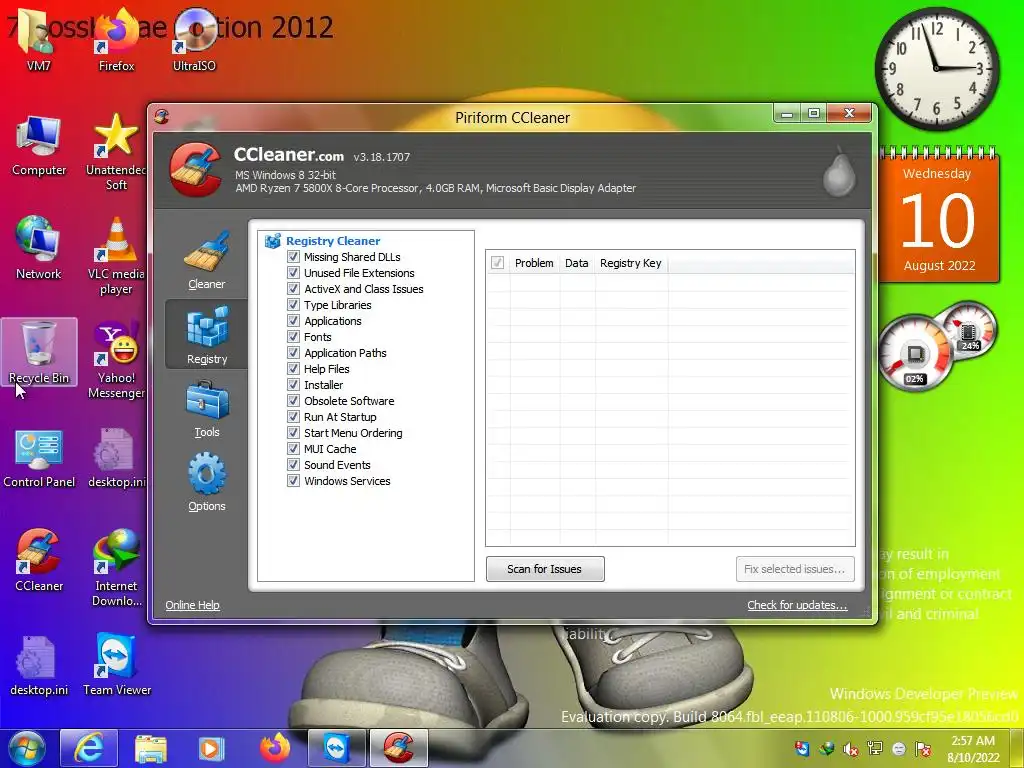Uncheck Unused File Extensions

[293, 272]
